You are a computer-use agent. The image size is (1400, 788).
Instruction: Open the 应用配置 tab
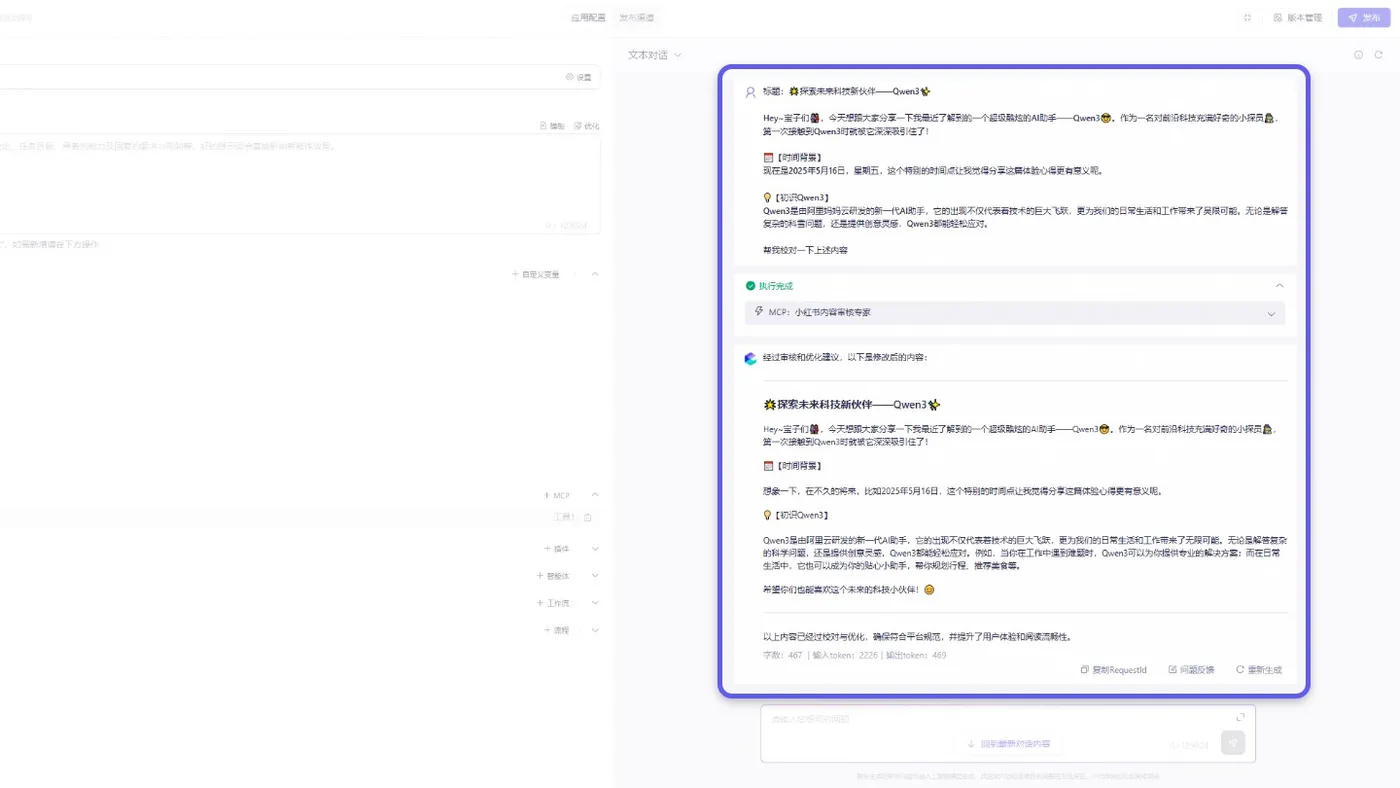[x=588, y=17]
